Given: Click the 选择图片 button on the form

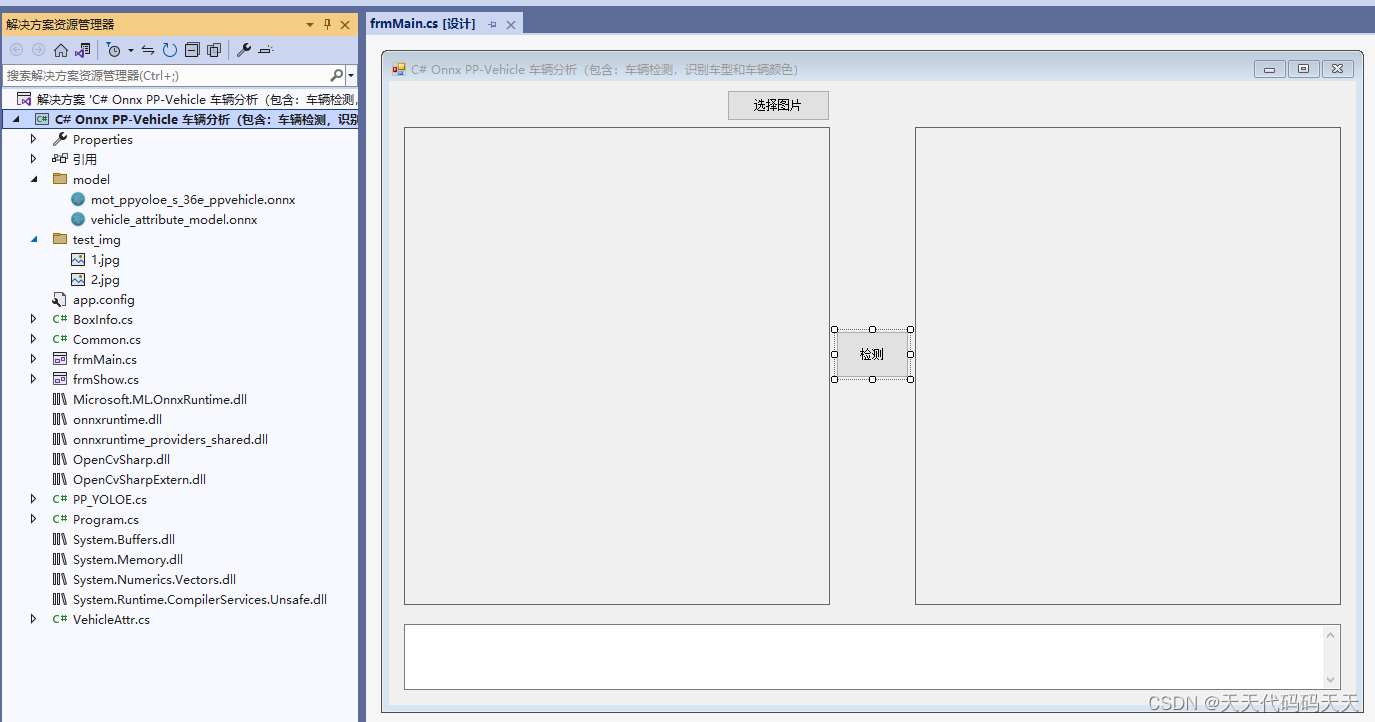Looking at the screenshot, I should pyautogui.click(x=778, y=105).
